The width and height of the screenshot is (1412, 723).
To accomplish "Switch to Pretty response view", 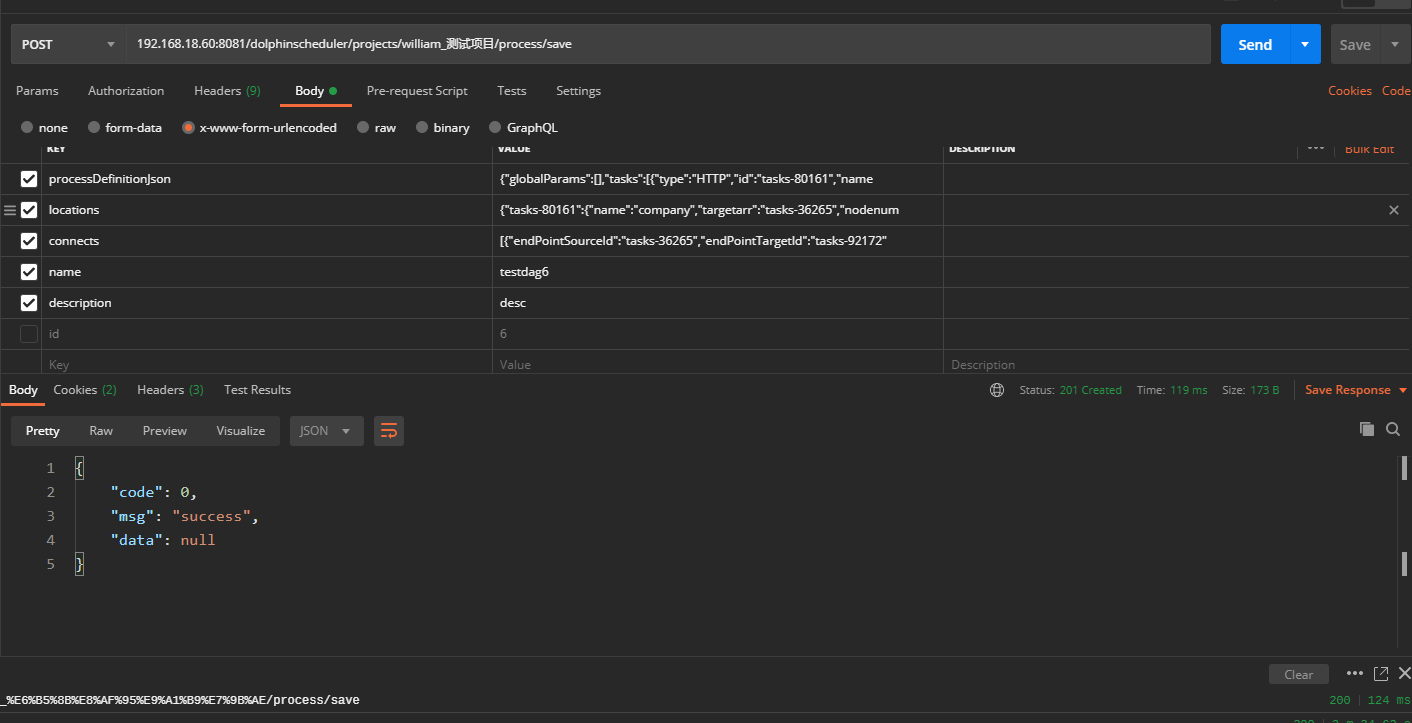I will click(43, 431).
